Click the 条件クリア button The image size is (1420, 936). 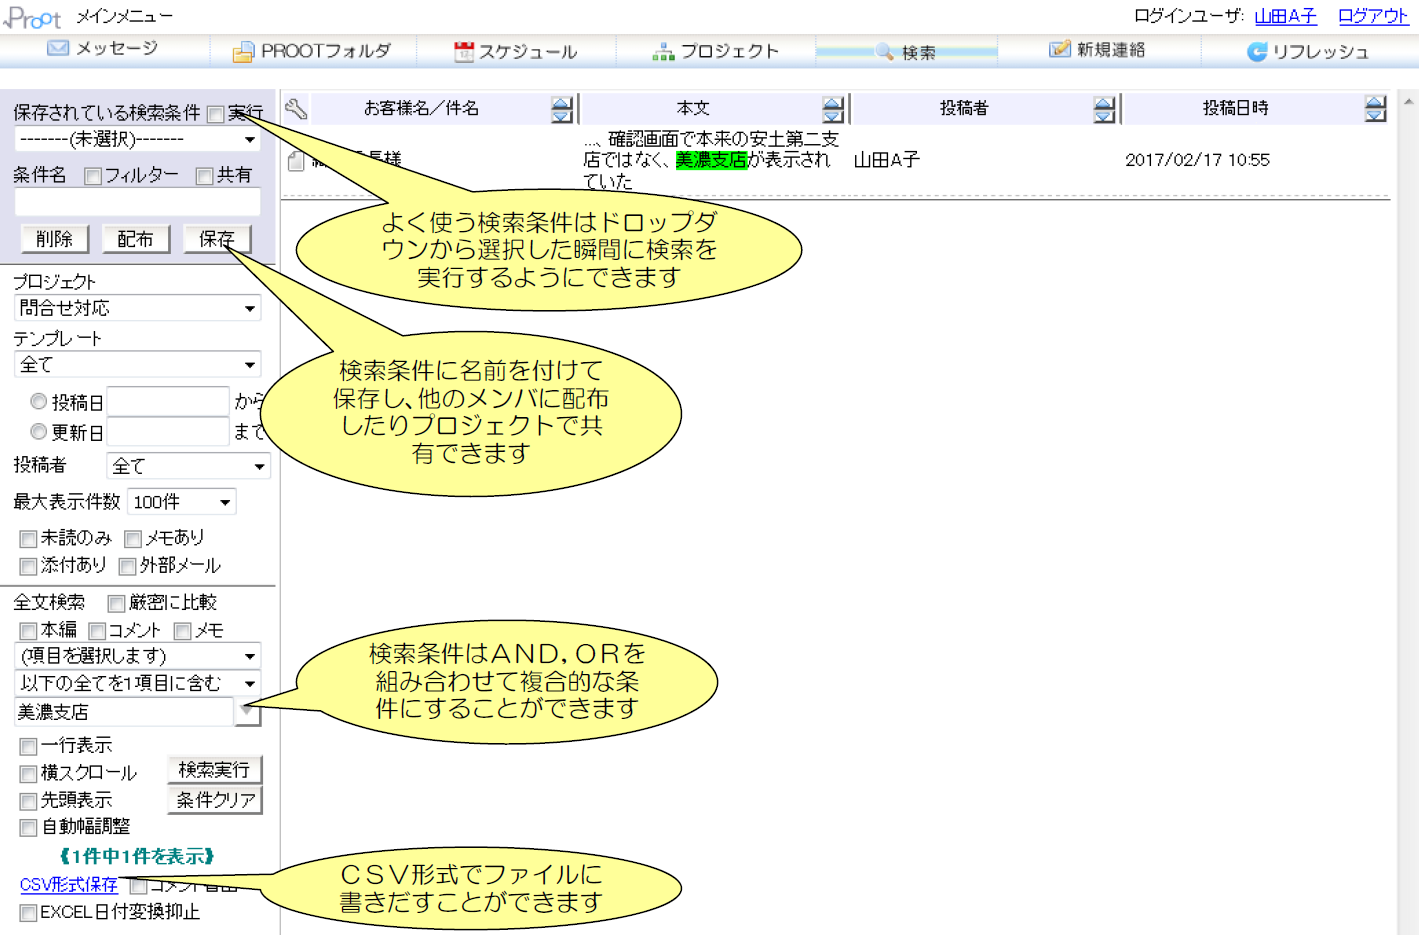[x=214, y=800]
